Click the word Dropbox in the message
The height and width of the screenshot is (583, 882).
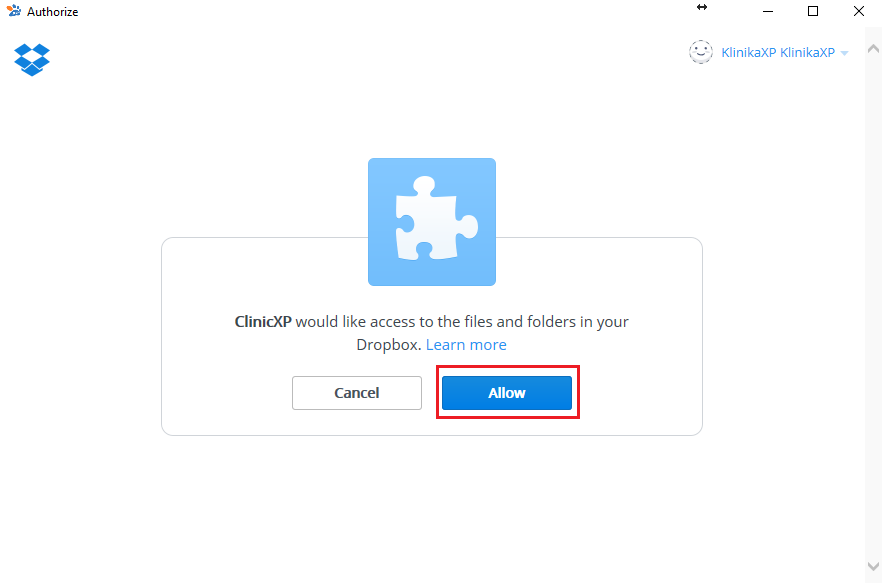tap(388, 344)
